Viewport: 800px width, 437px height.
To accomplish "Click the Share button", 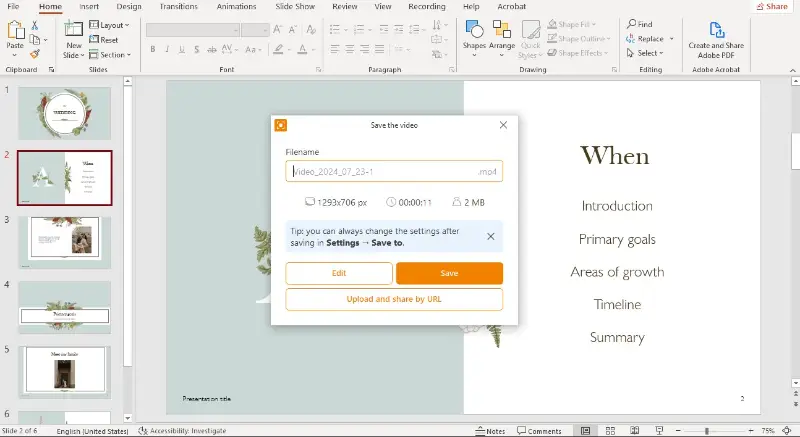I will [x=772, y=7].
